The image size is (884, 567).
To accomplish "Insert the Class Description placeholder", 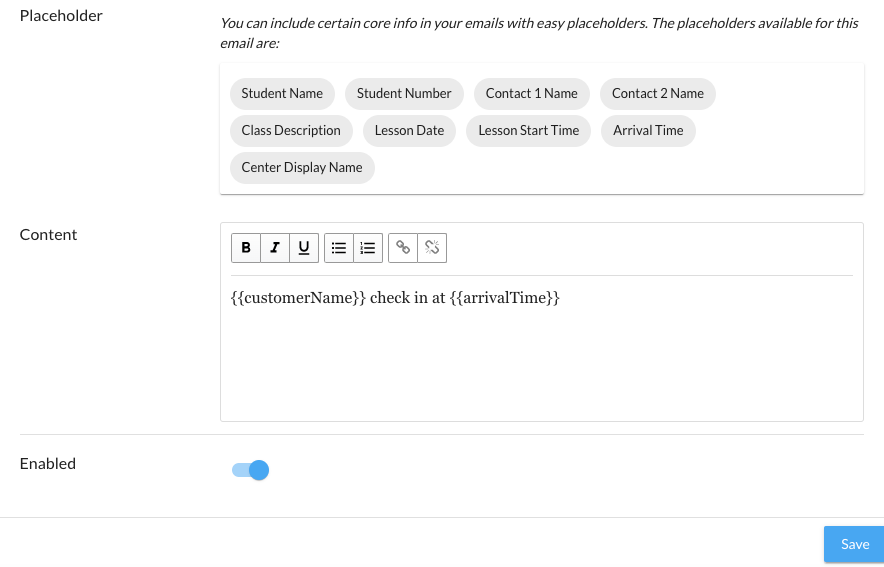I will pos(291,130).
